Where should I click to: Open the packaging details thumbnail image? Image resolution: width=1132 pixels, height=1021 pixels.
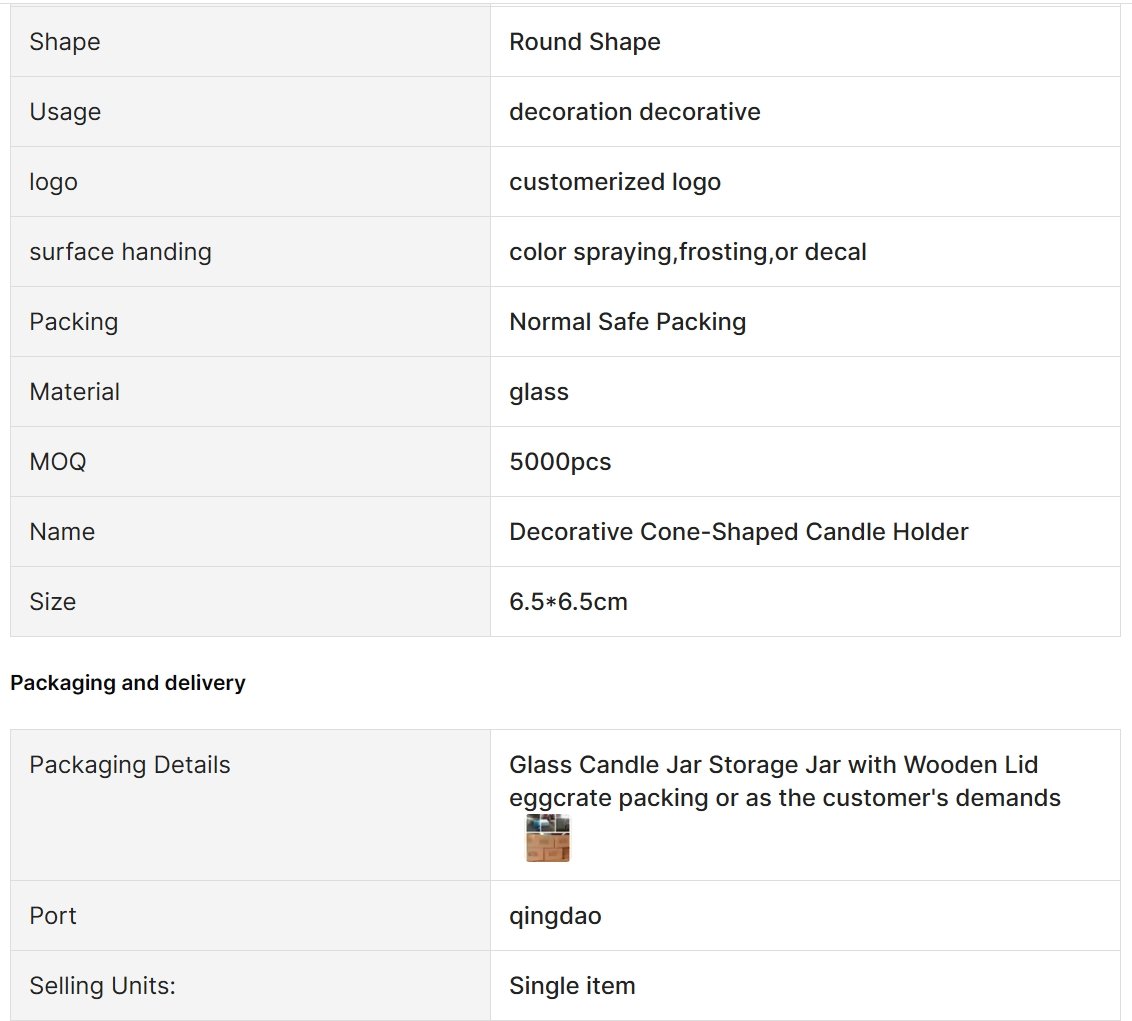547,838
